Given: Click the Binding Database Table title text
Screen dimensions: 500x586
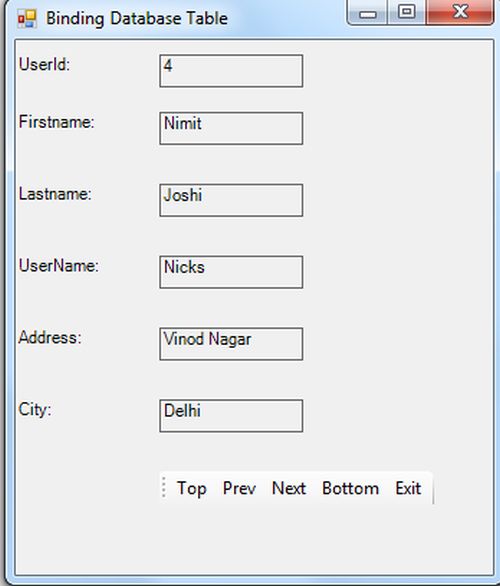Looking at the screenshot, I should pyautogui.click(x=137, y=19).
